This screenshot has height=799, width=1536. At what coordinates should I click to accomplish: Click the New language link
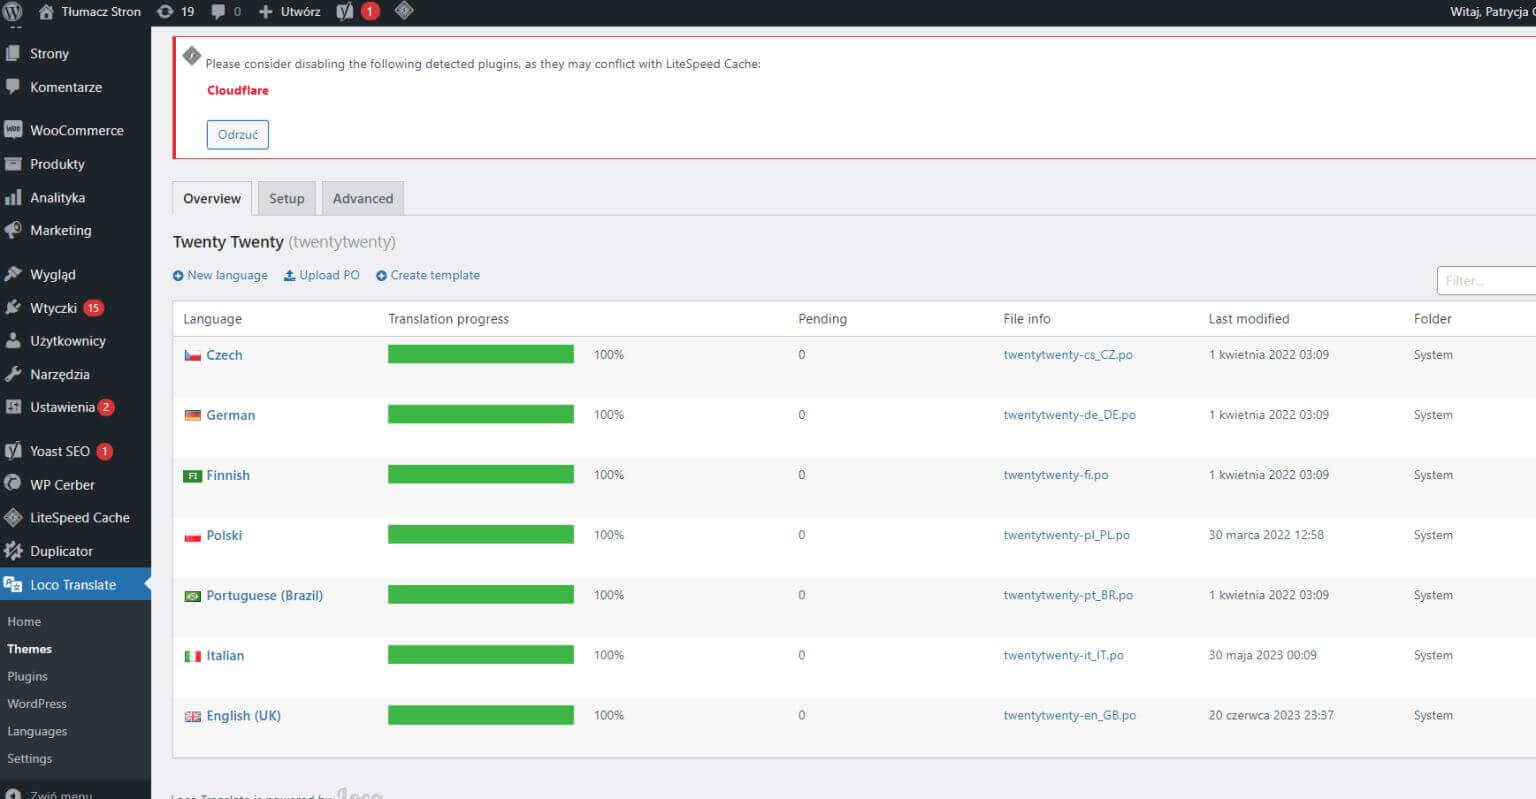pos(220,275)
